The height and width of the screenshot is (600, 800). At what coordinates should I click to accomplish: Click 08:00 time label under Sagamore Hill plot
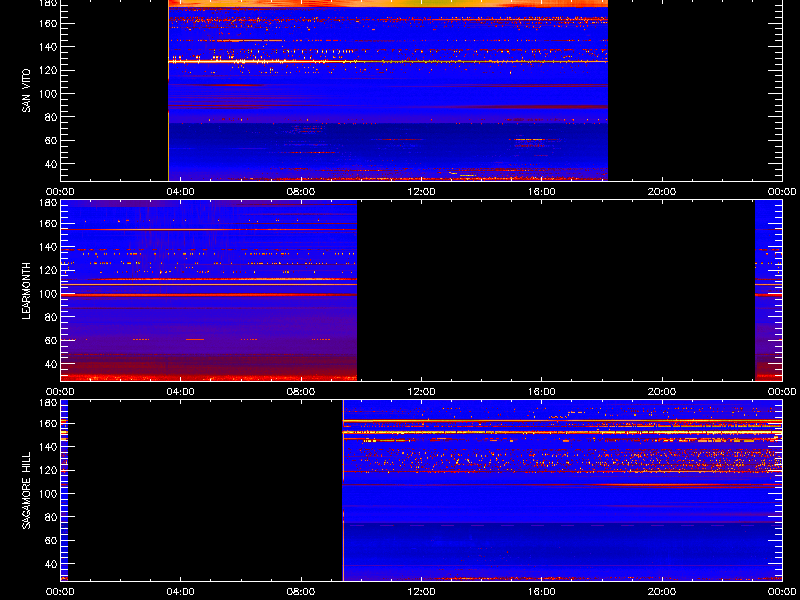pyautogui.click(x=301, y=592)
